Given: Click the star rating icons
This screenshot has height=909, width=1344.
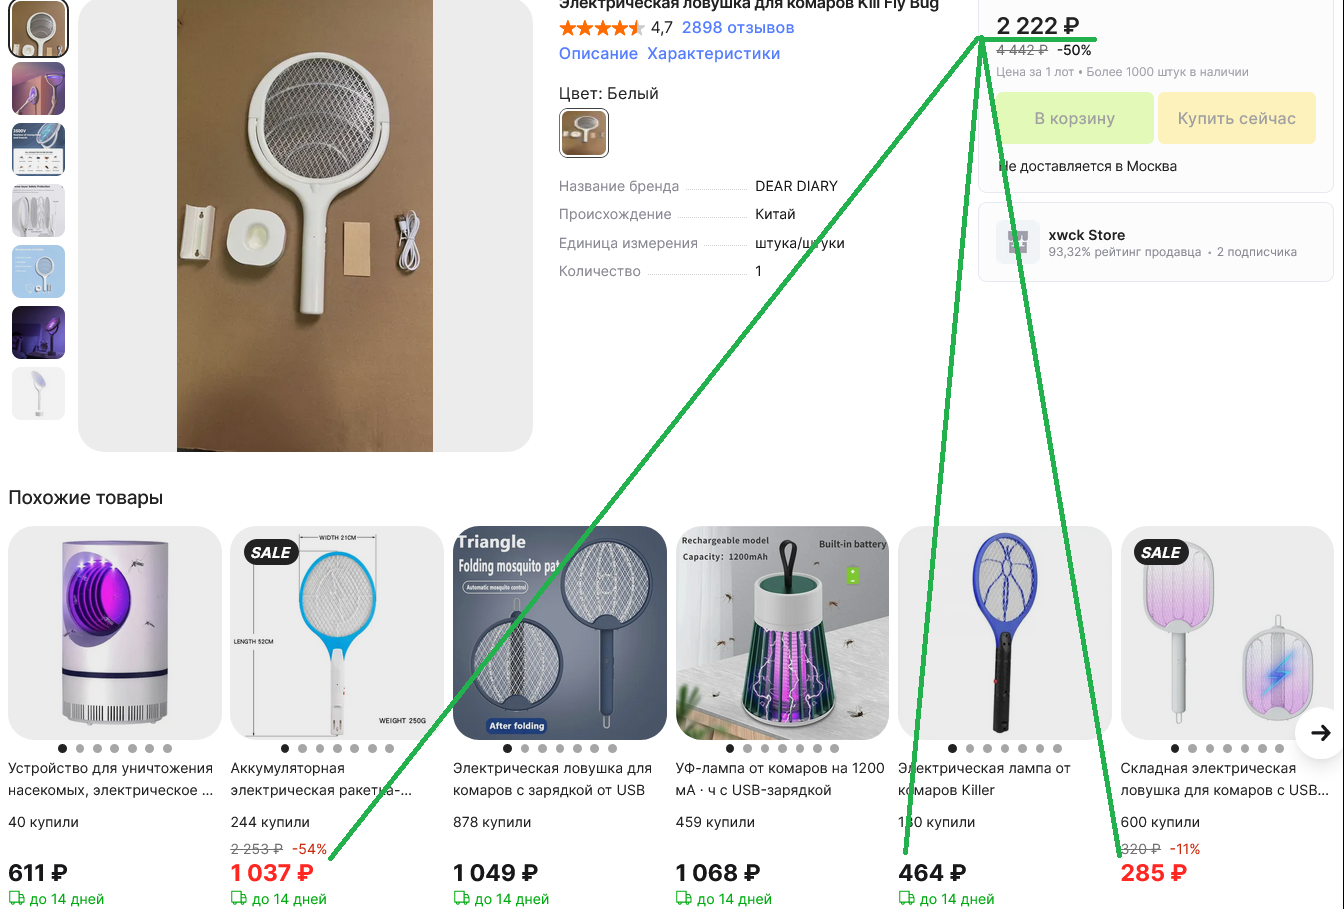Looking at the screenshot, I should point(601,28).
